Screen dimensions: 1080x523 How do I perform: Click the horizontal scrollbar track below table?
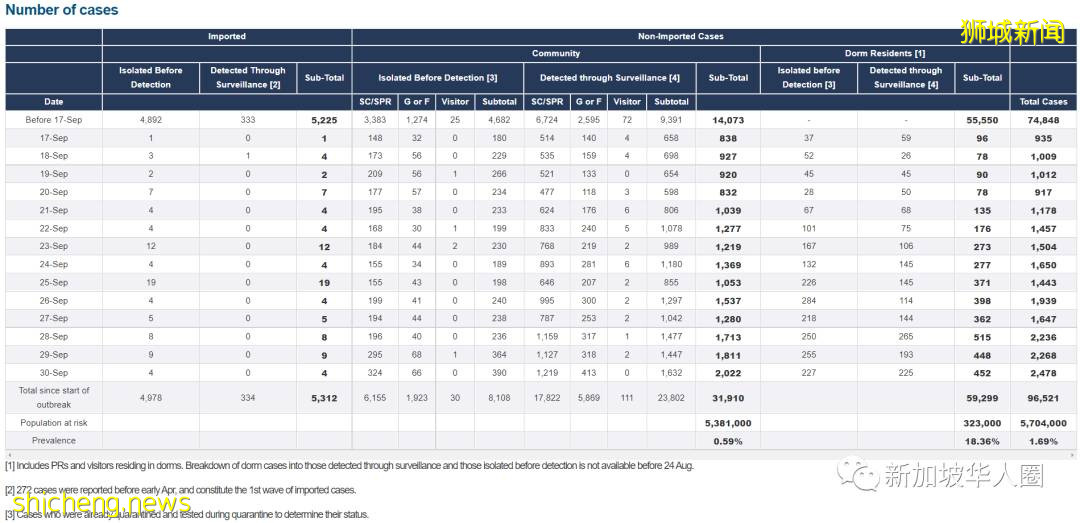[x=540, y=455]
